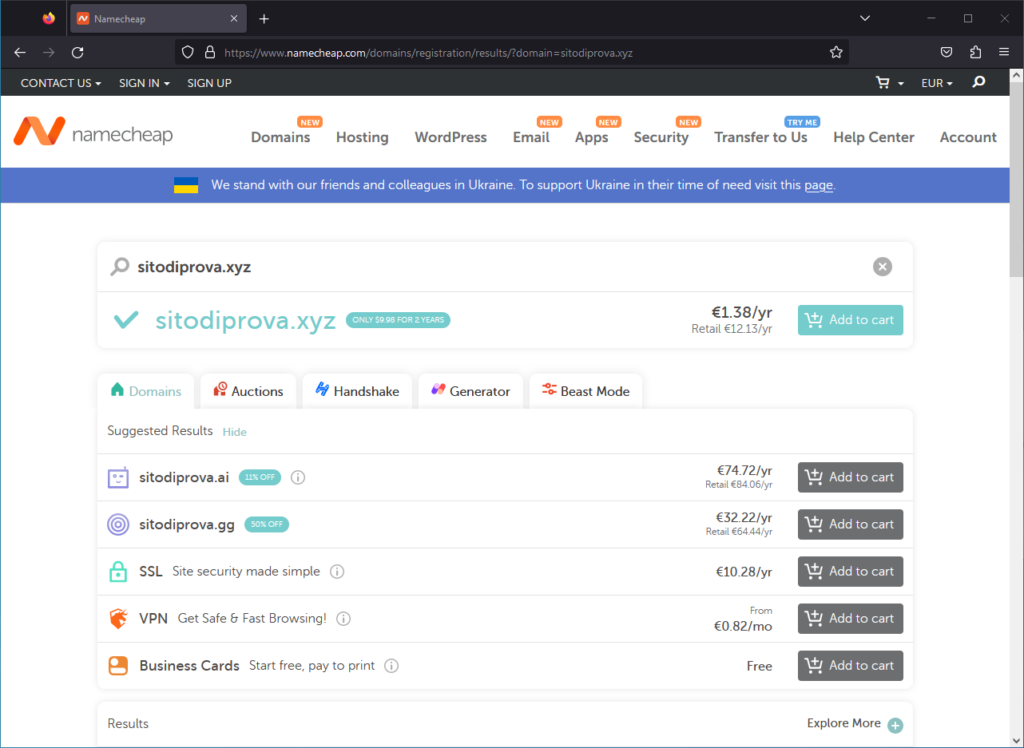
Task: Click the VPN fox icon
Action: click(x=118, y=619)
